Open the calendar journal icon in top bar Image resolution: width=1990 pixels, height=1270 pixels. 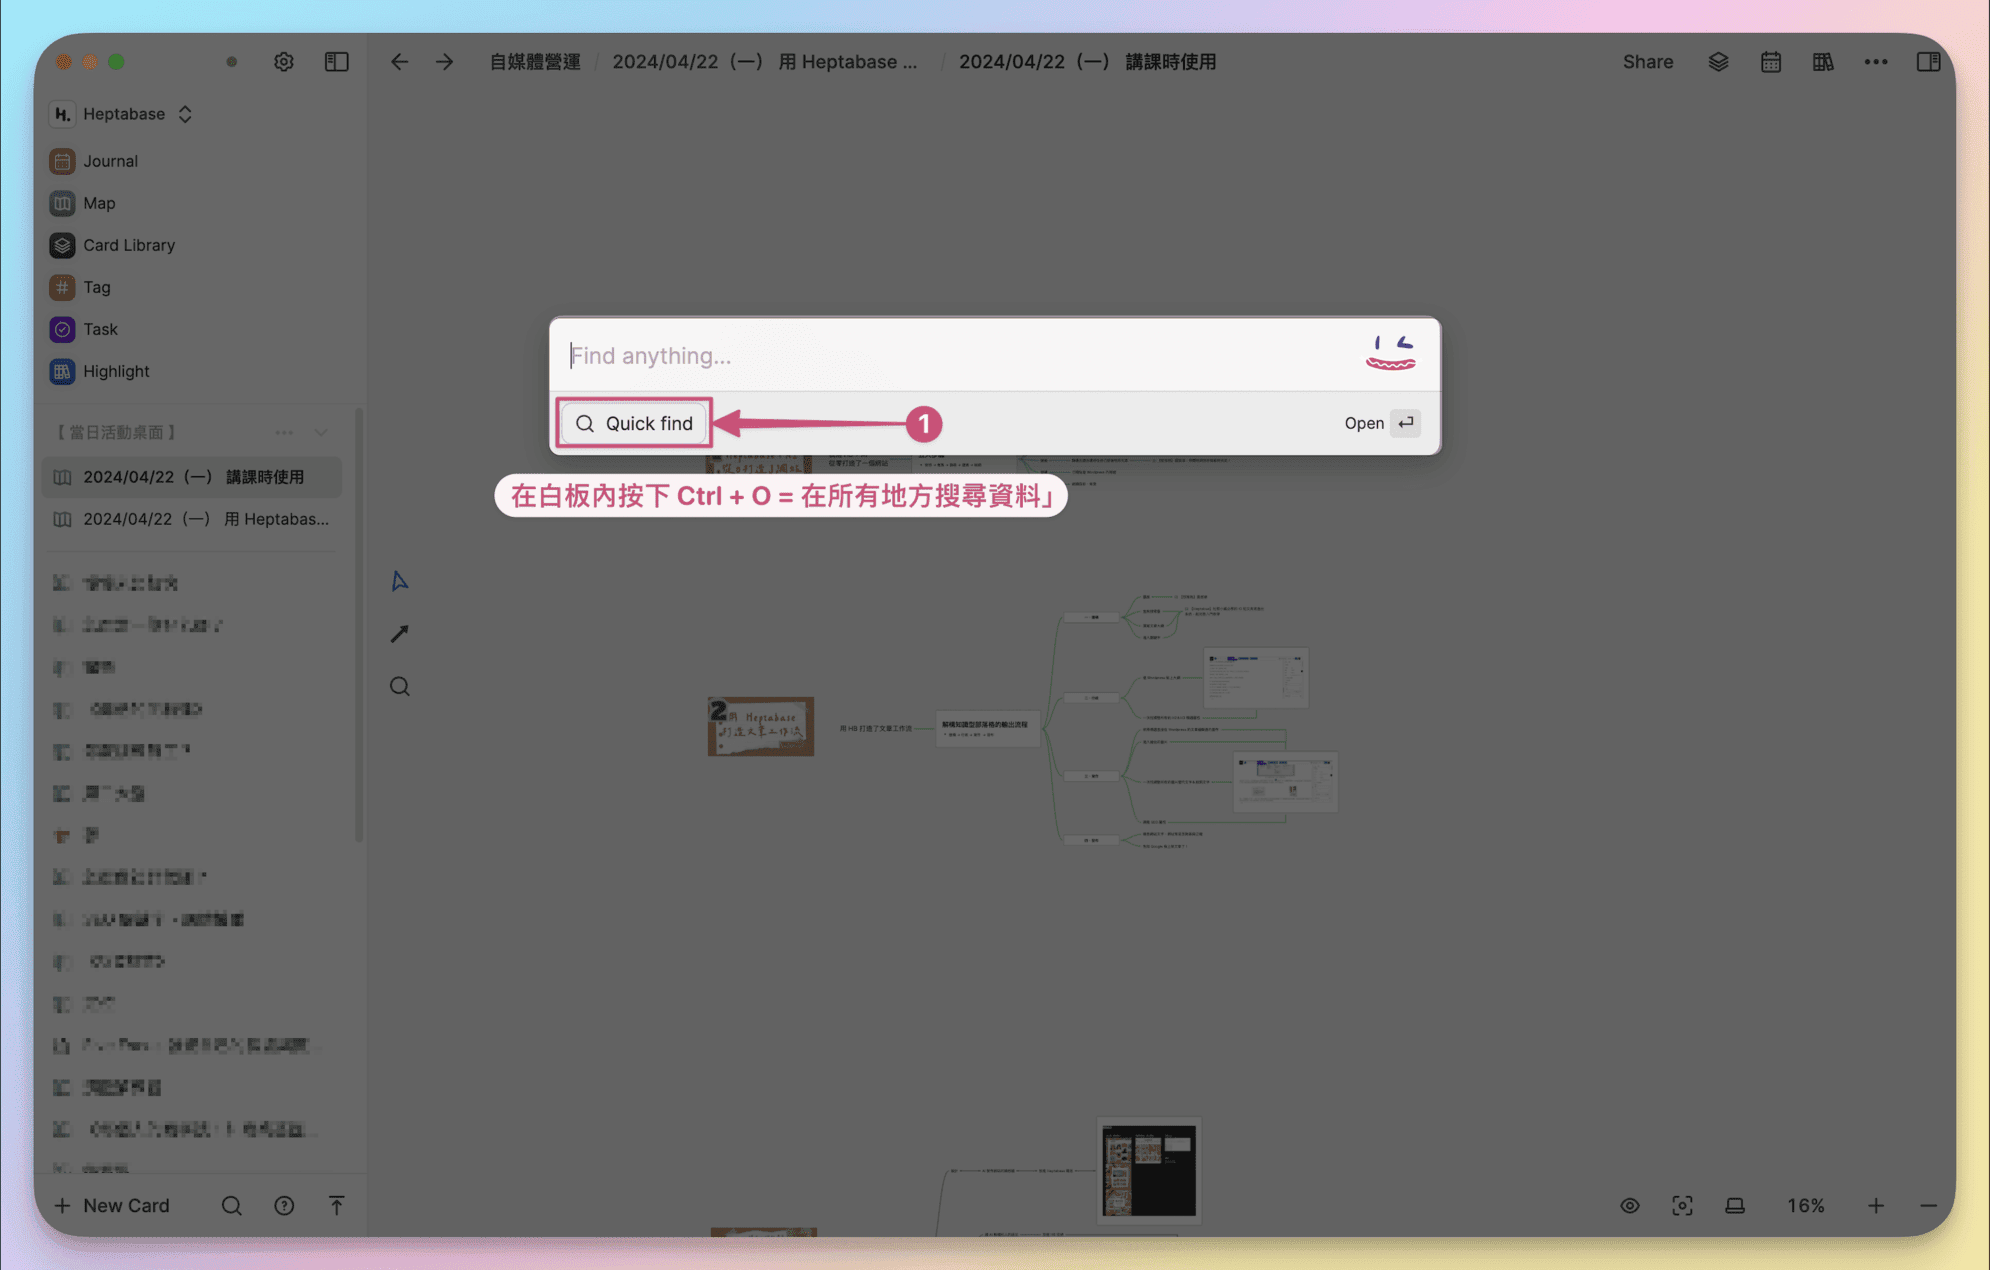pos(1771,62)
